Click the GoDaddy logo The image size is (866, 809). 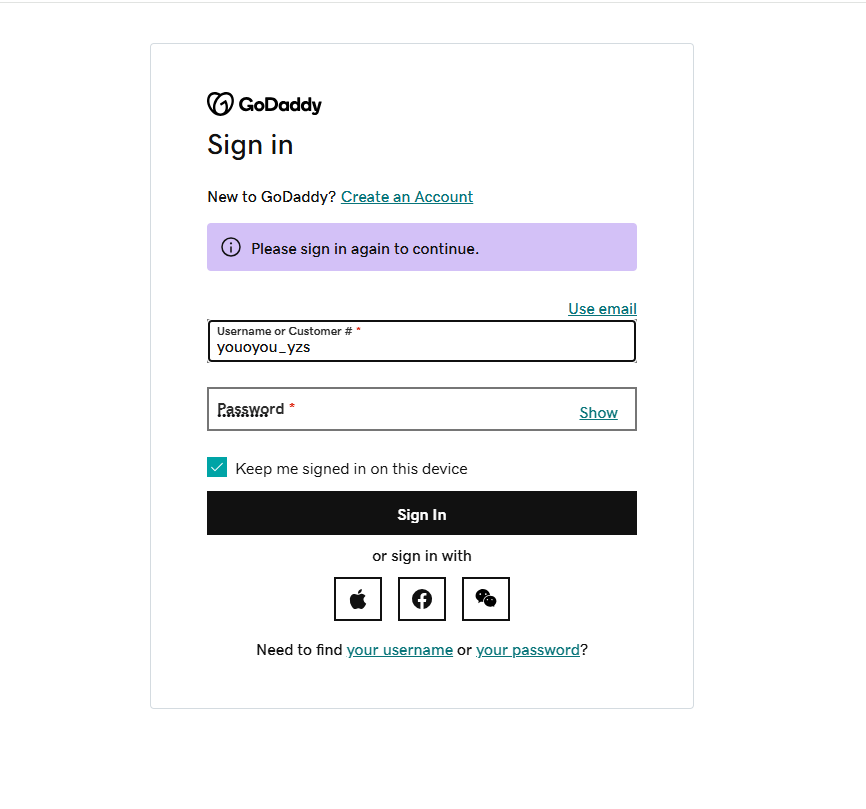263,104
